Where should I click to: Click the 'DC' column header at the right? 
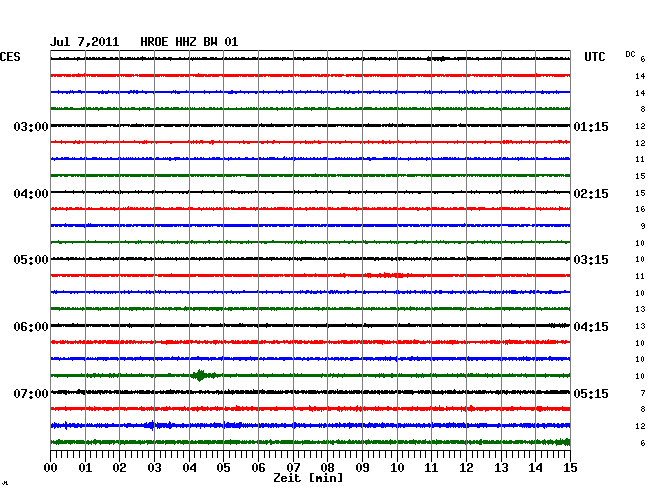630,54
